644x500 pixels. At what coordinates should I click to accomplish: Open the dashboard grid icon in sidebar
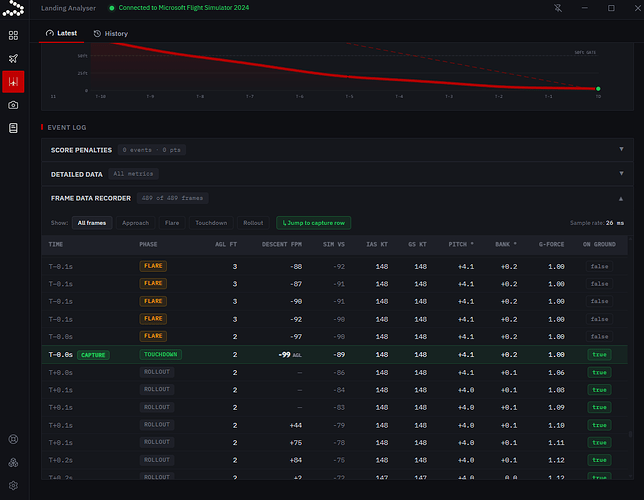click(x=13, y=35)
